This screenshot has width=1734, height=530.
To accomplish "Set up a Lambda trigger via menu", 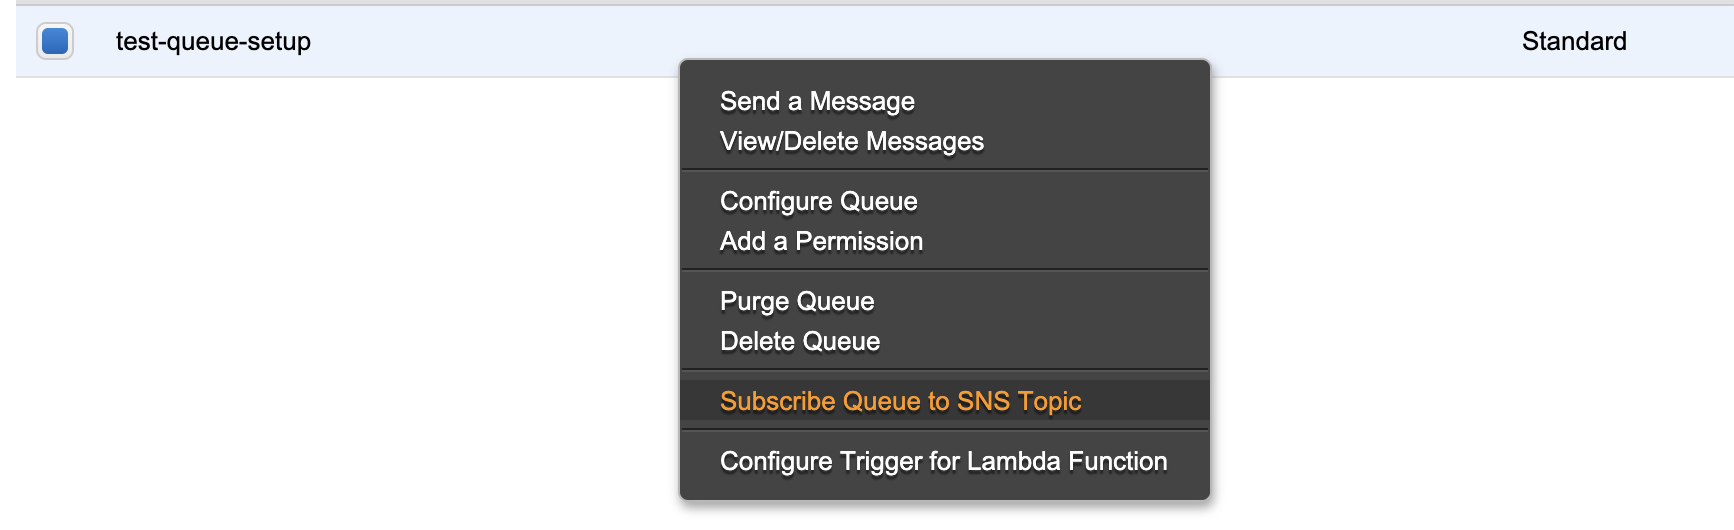I will tap(943, 461).
